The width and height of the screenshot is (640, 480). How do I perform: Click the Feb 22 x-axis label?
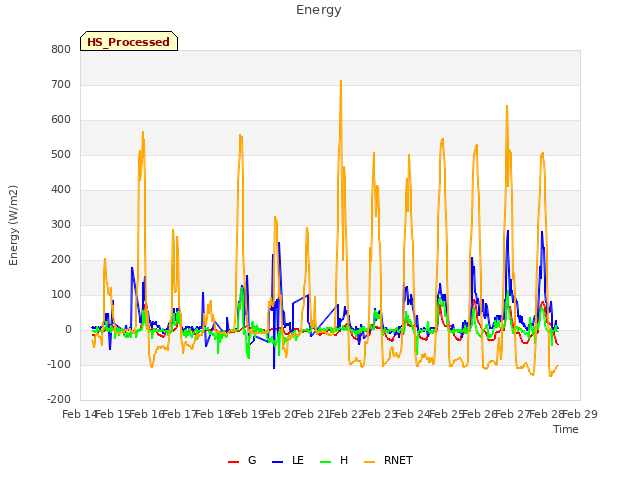point(347,414)
